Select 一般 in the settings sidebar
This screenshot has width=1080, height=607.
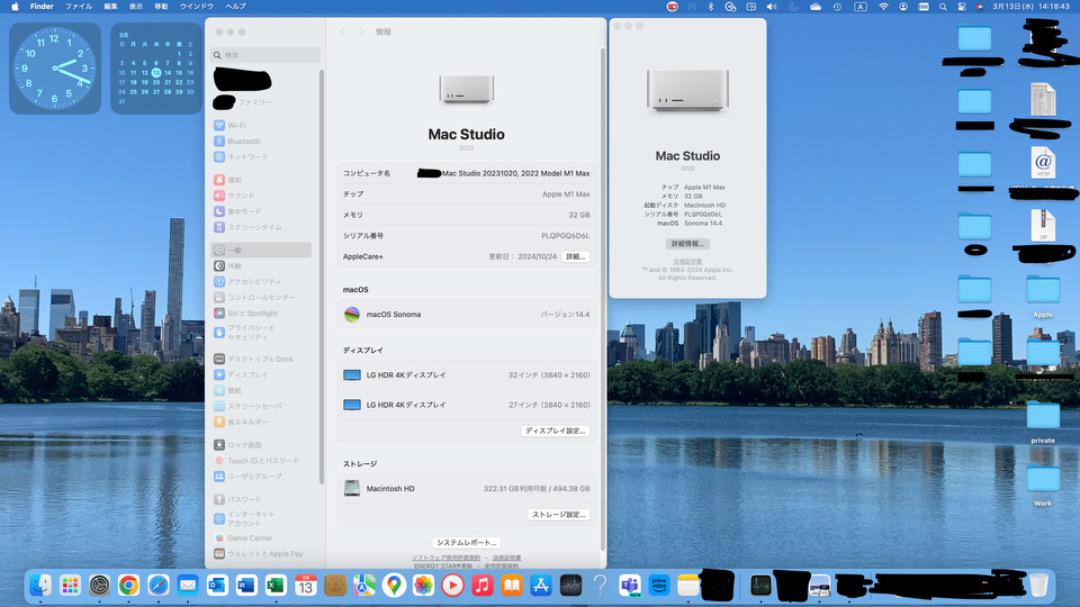261,250
